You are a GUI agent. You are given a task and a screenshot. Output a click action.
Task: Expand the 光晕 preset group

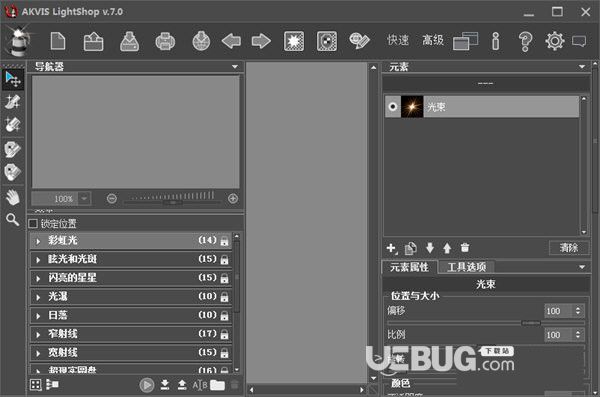38,297
